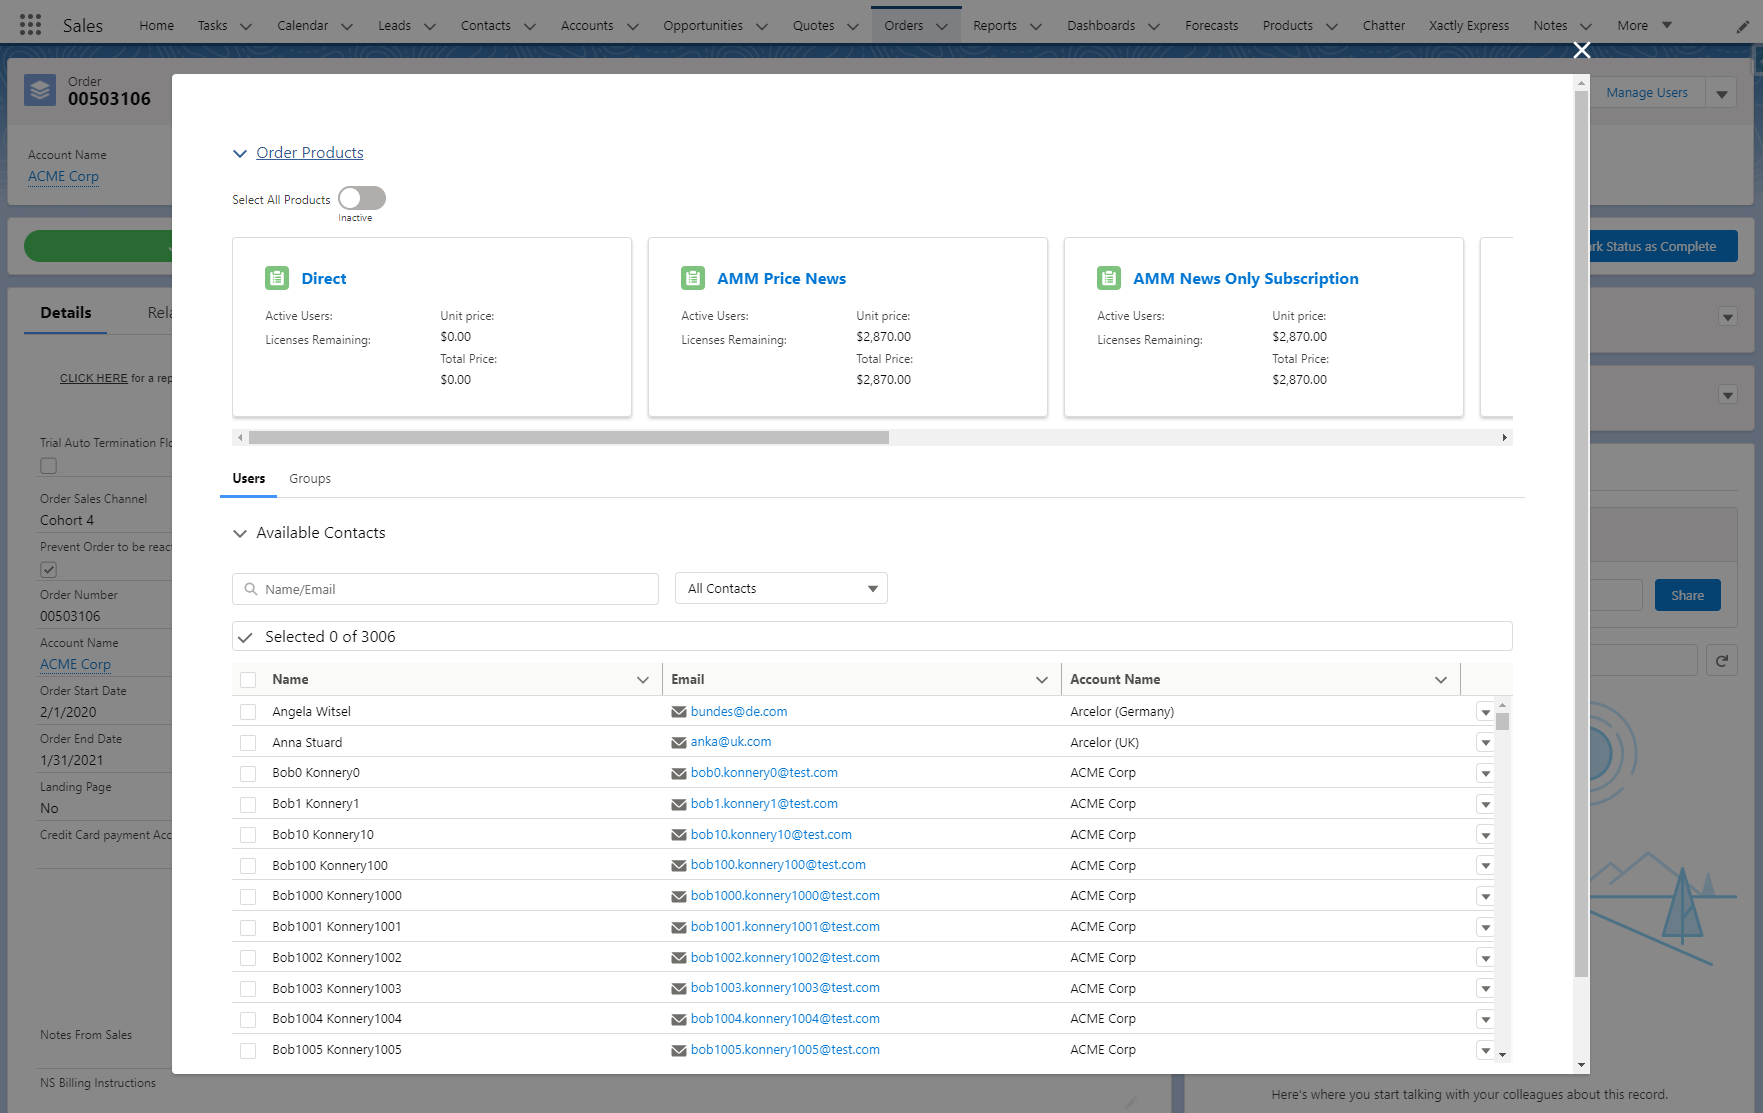Open the All Contacts filter dropdown
This screenshot has width=1763, height=1113.
(780, 588)
